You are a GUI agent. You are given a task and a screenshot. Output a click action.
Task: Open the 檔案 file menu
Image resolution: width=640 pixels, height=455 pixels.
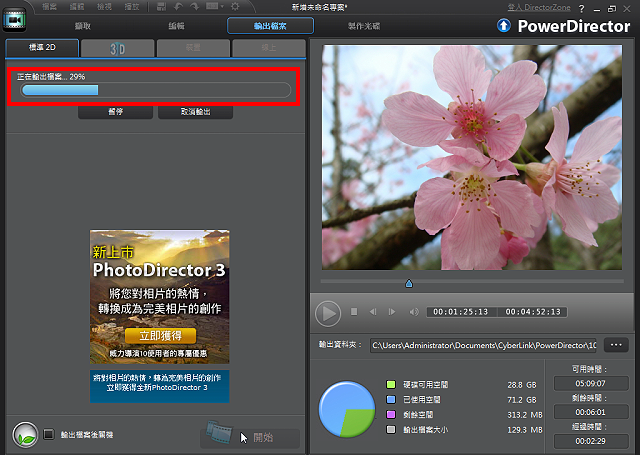[49, 7]
